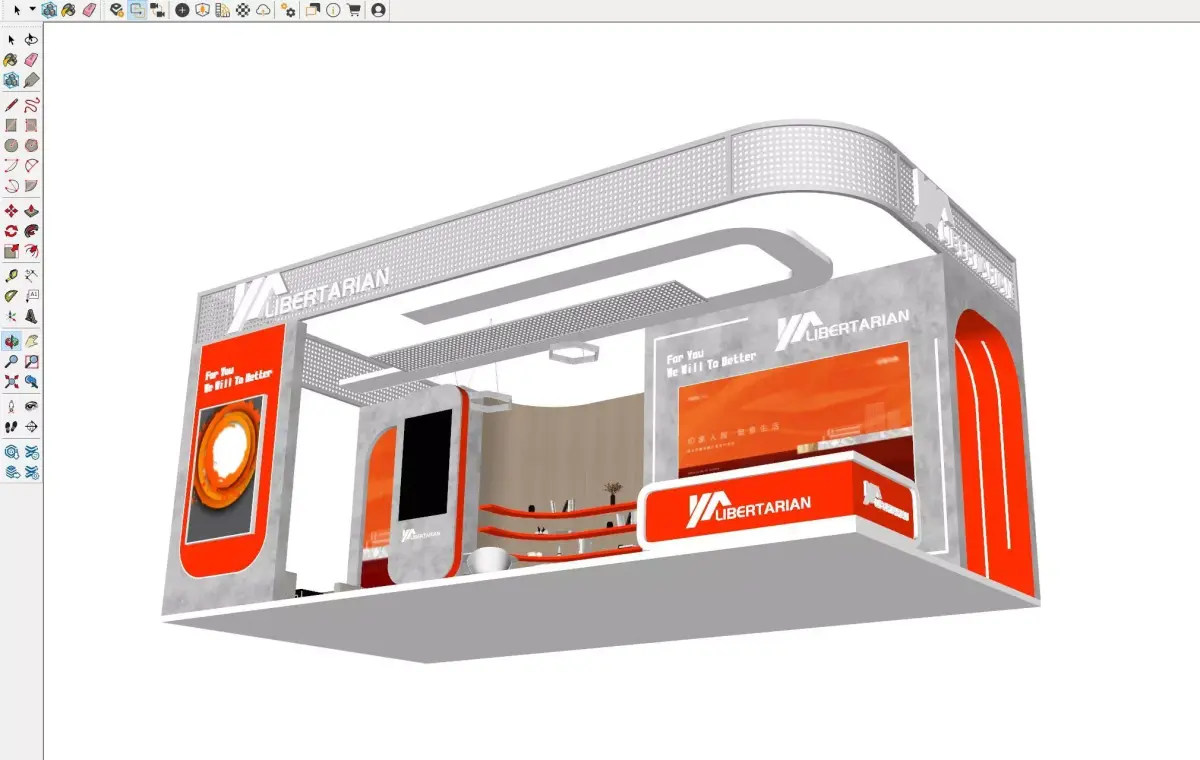Screen dimensions: 1200x760
Task: Open the user account profile icon
Action: click(x=378, y=9)
